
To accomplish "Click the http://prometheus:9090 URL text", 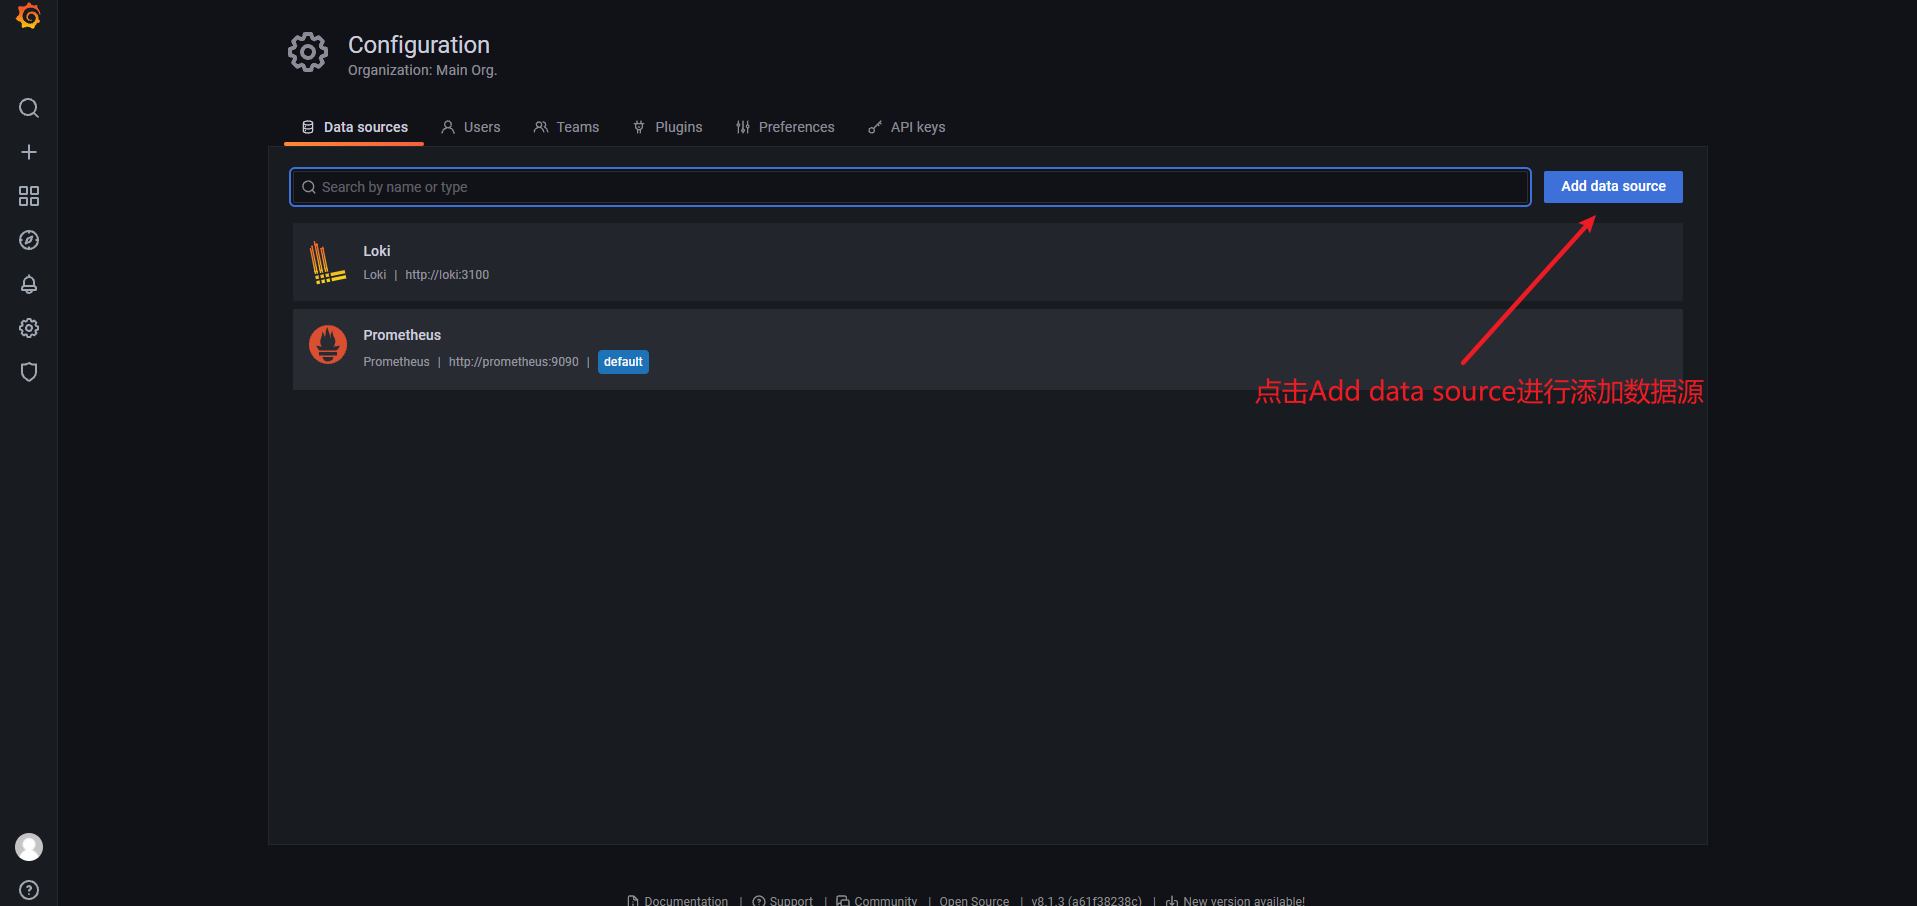I will point(514,362).
